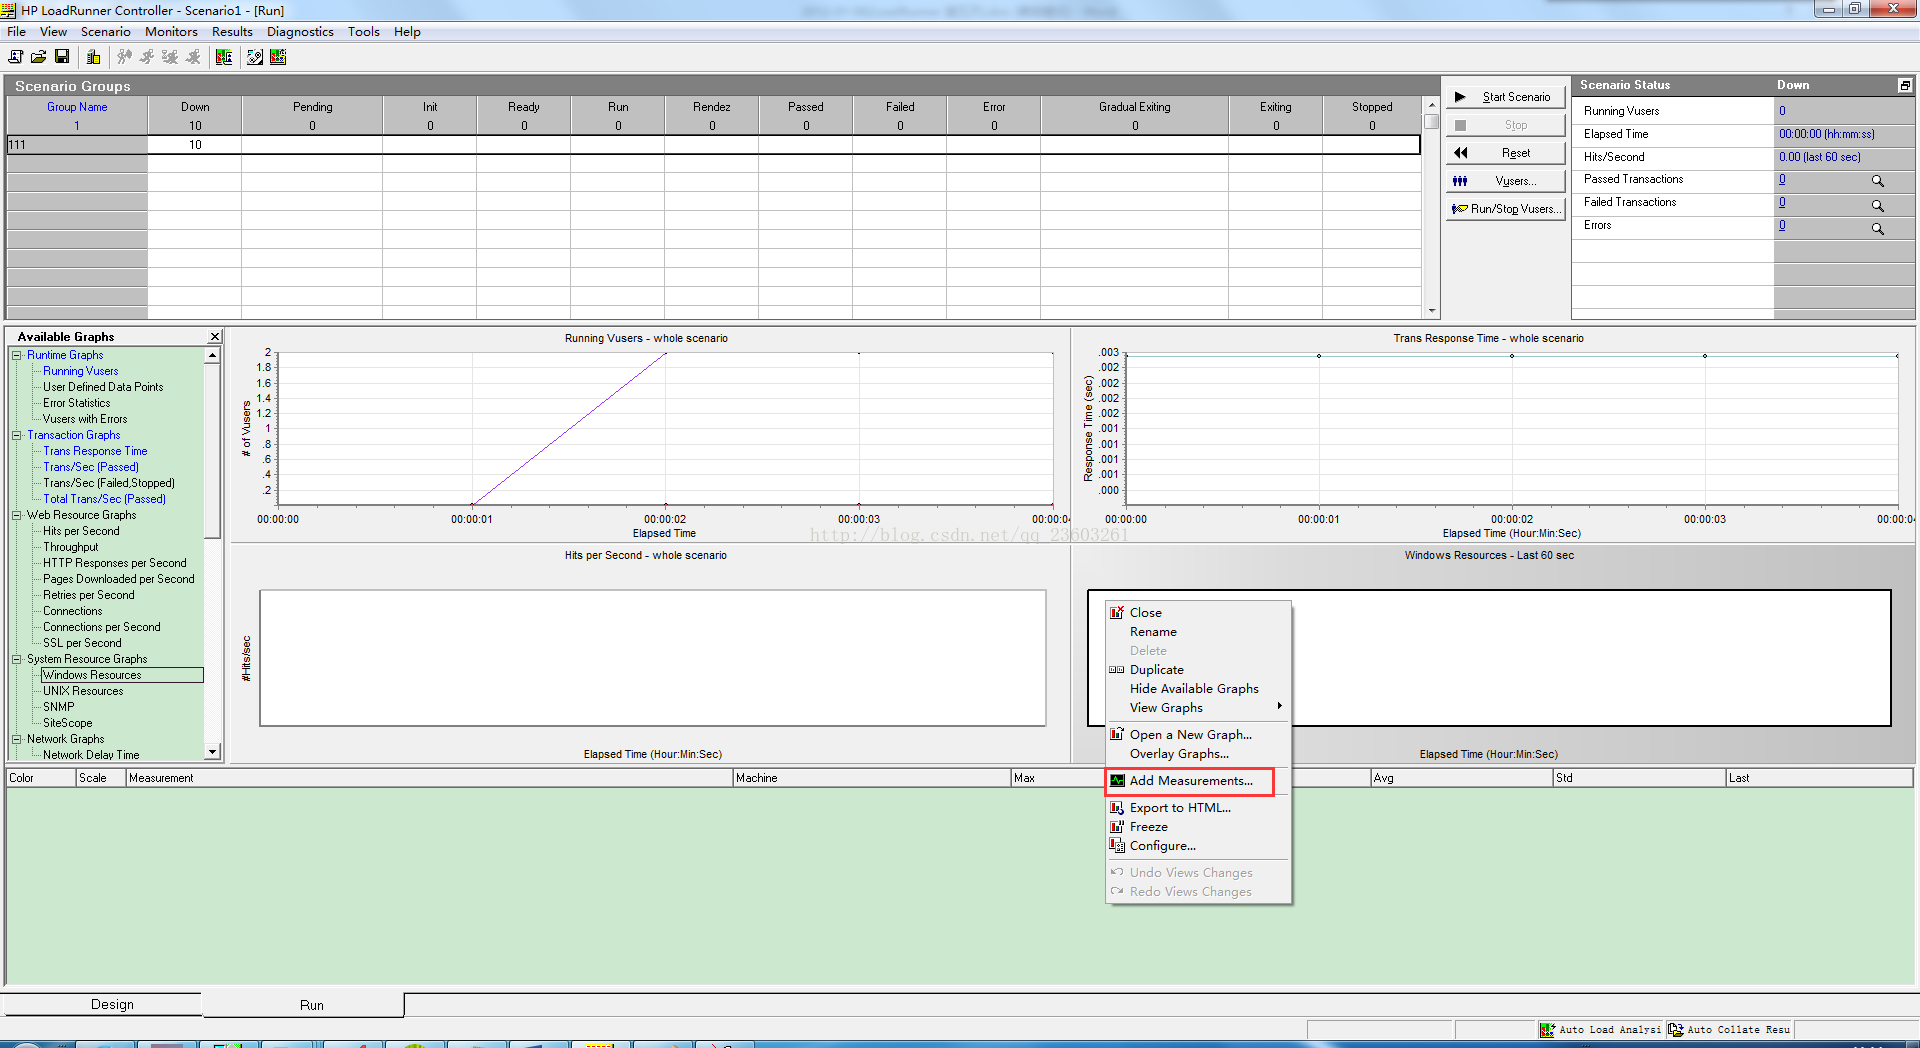Click the Machine column header
The width and height of the screenshot is (1920, 1048).
coord(871,778)
